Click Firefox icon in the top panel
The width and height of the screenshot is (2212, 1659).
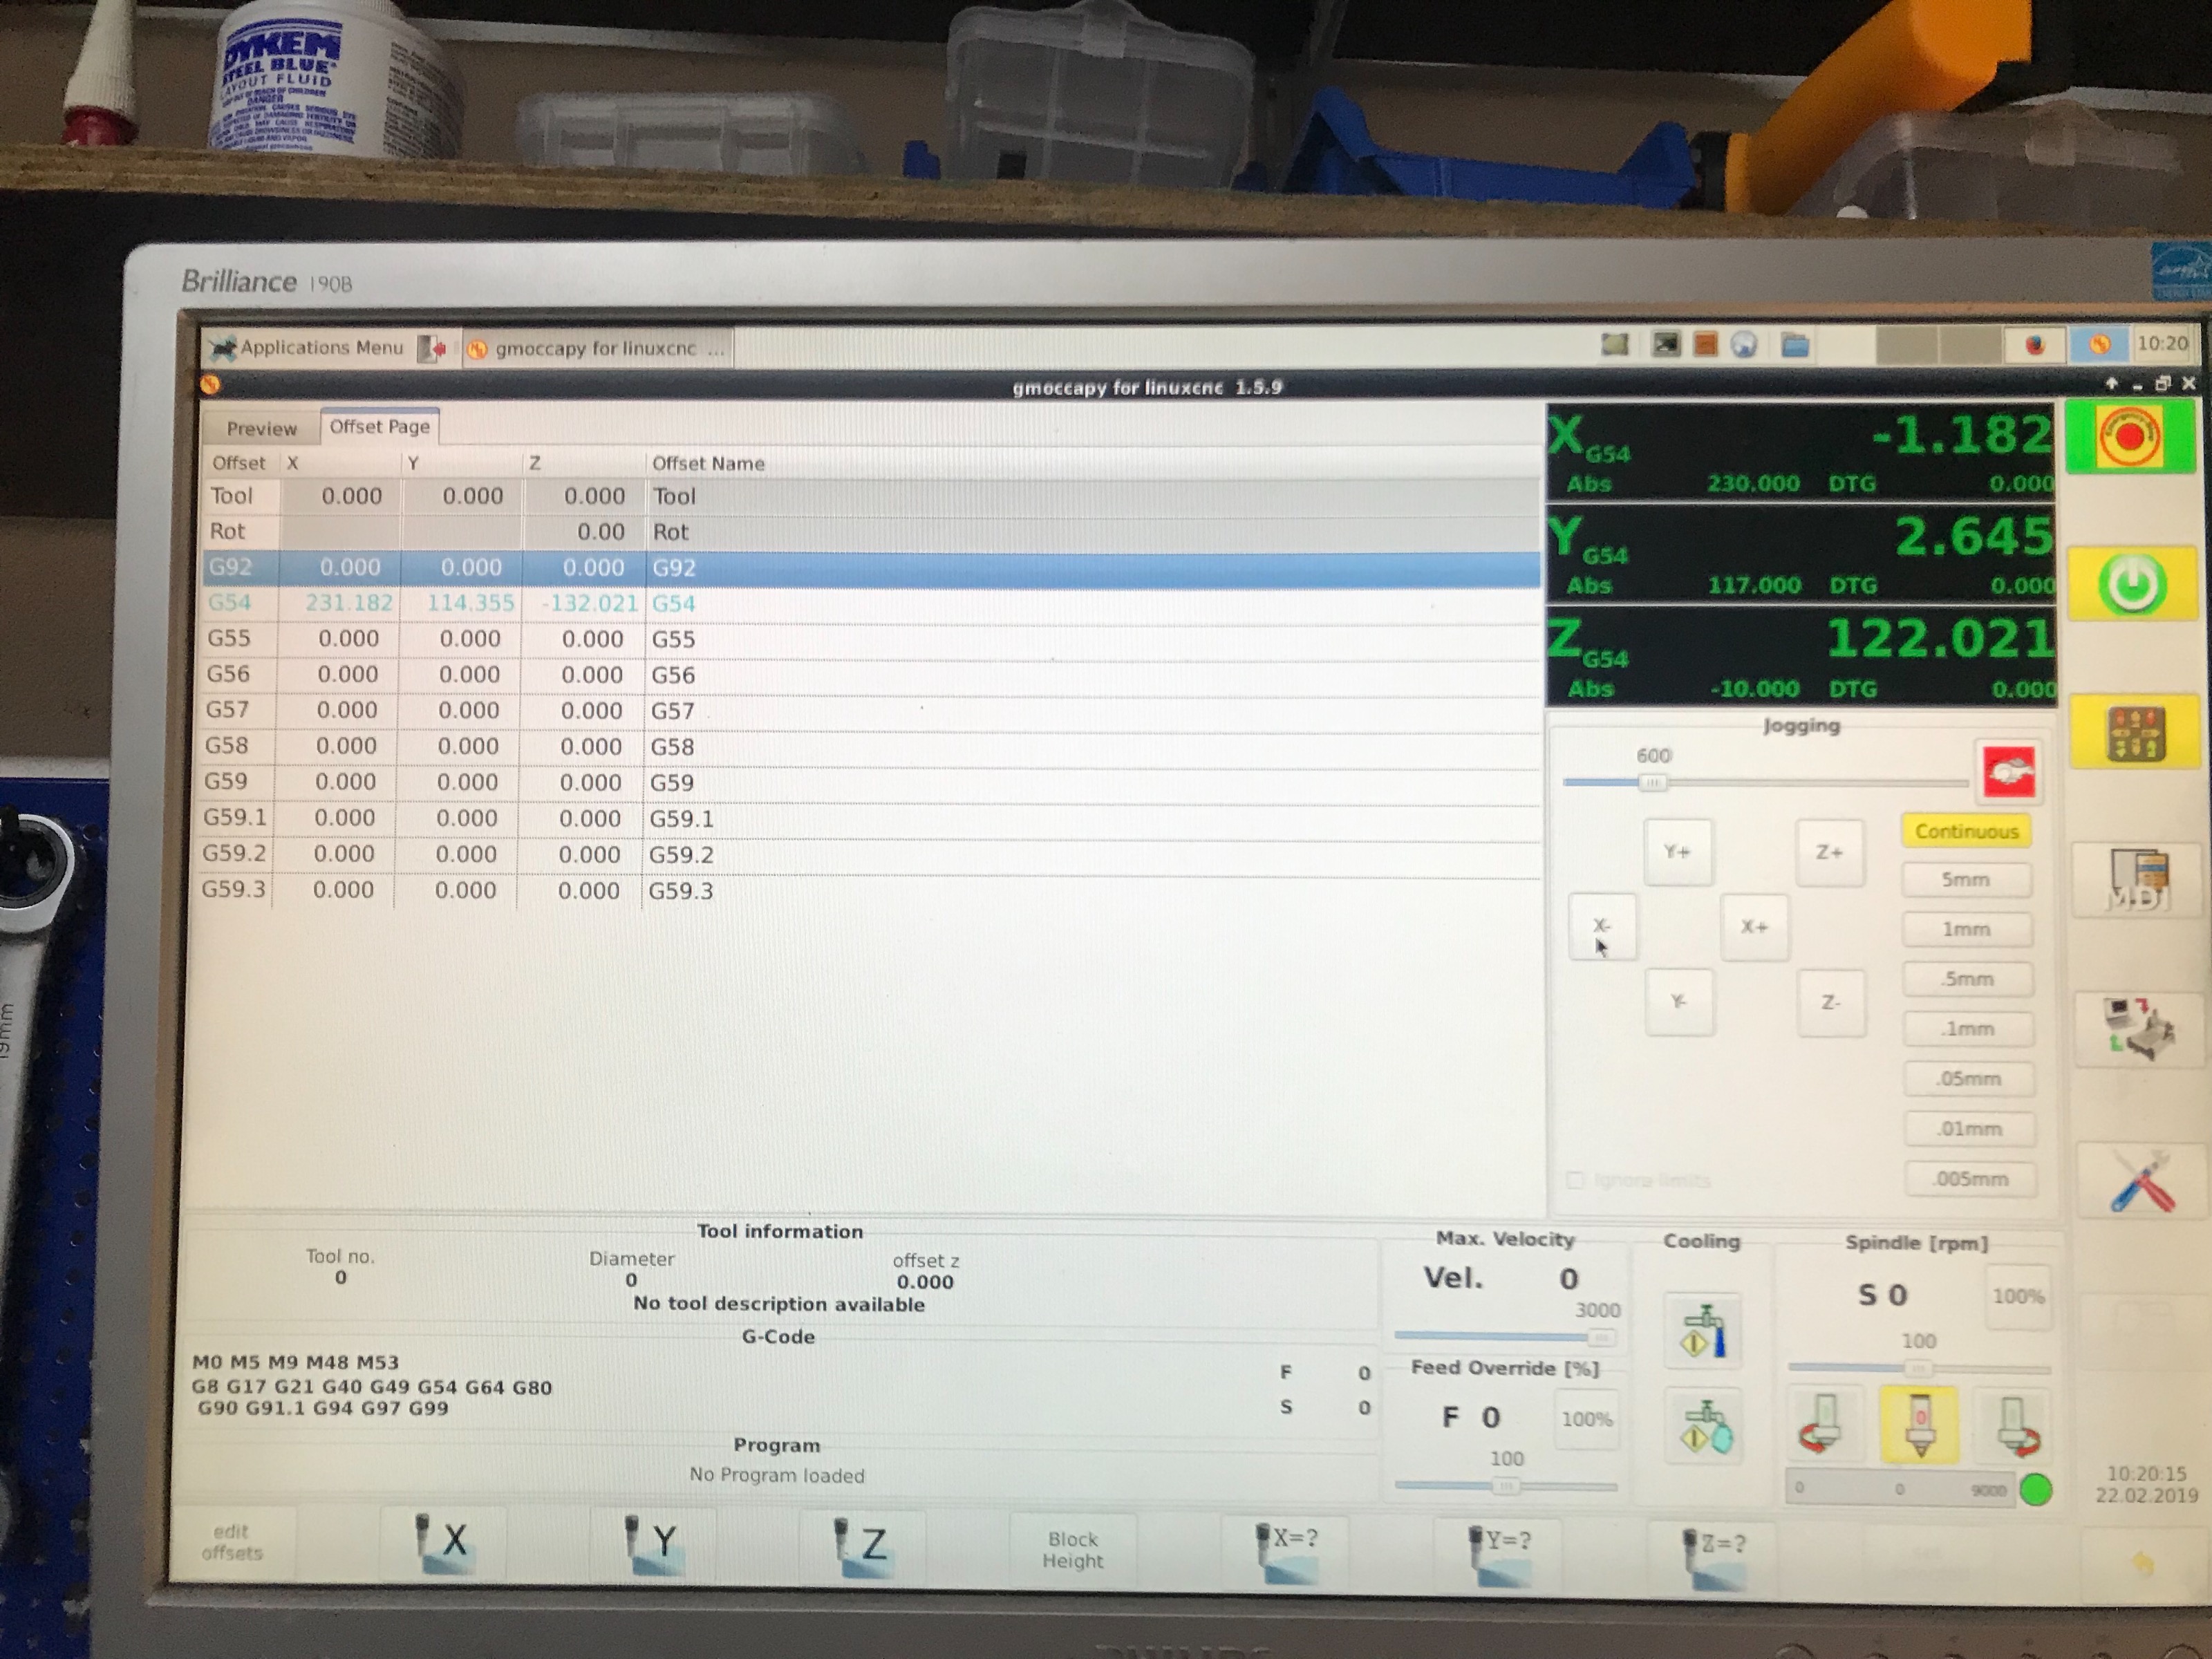2034,346
